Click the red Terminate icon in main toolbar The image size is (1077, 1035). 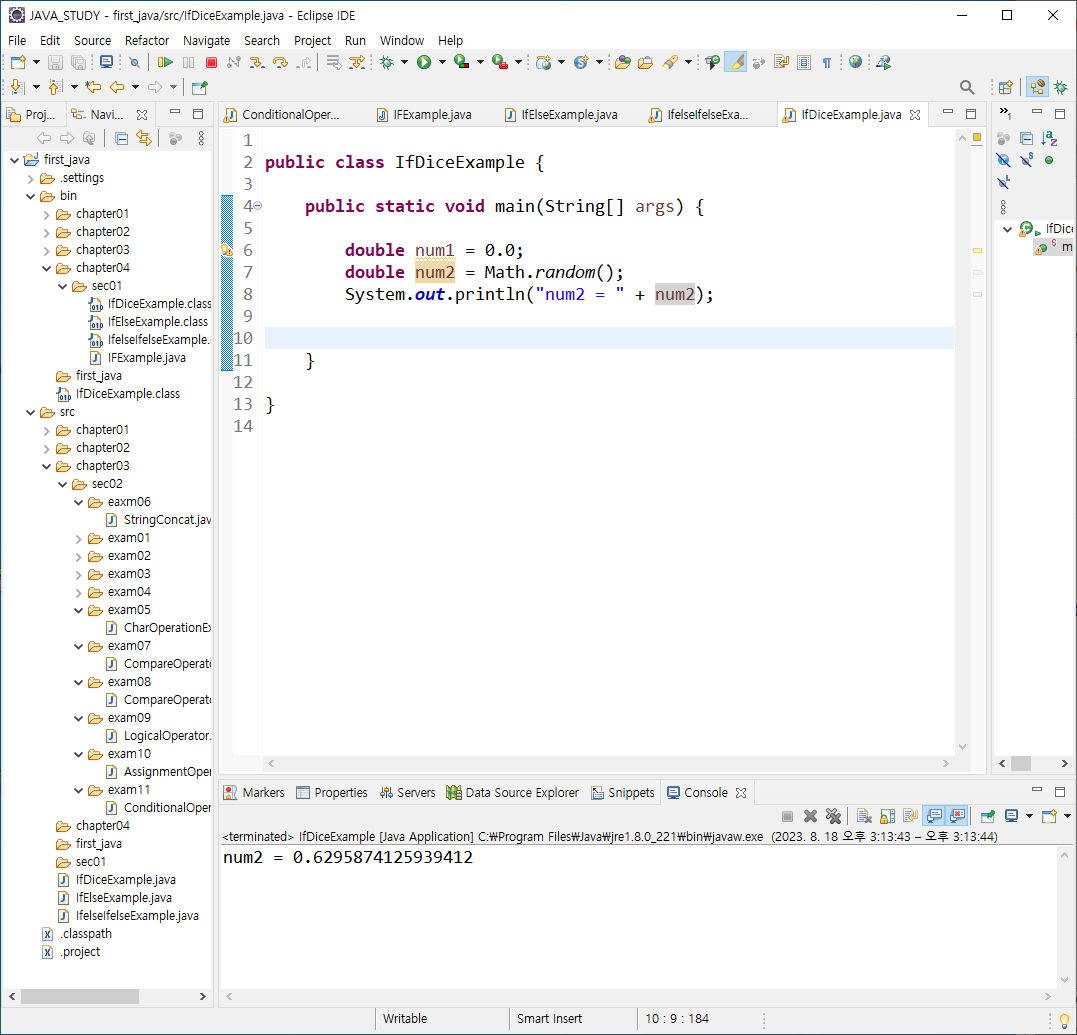pos(212,62)
